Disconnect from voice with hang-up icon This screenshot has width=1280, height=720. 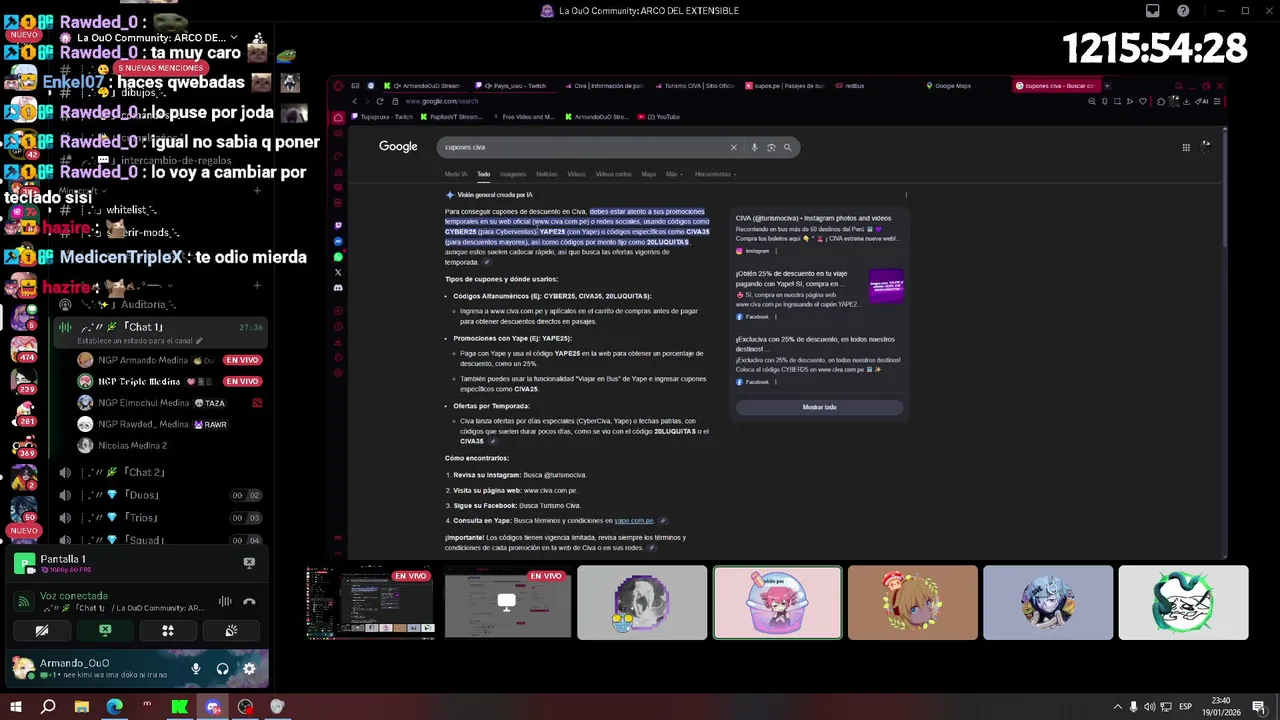[x=249, y=601]
